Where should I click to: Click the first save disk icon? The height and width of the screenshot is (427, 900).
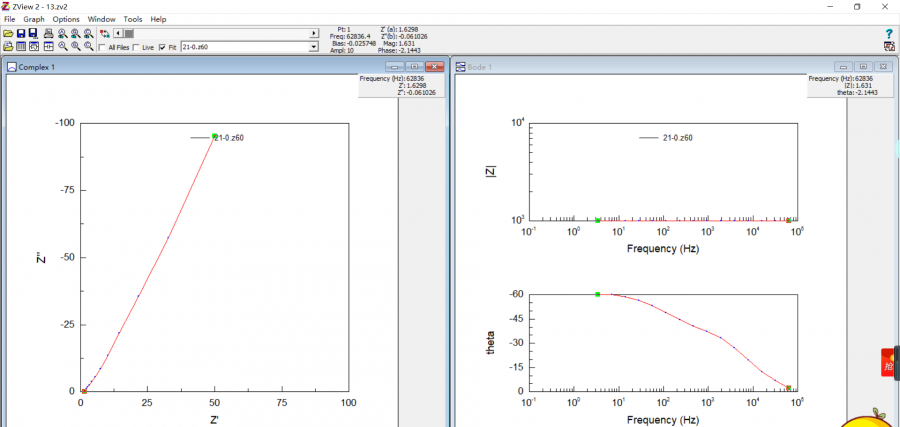tap(21, 33)
